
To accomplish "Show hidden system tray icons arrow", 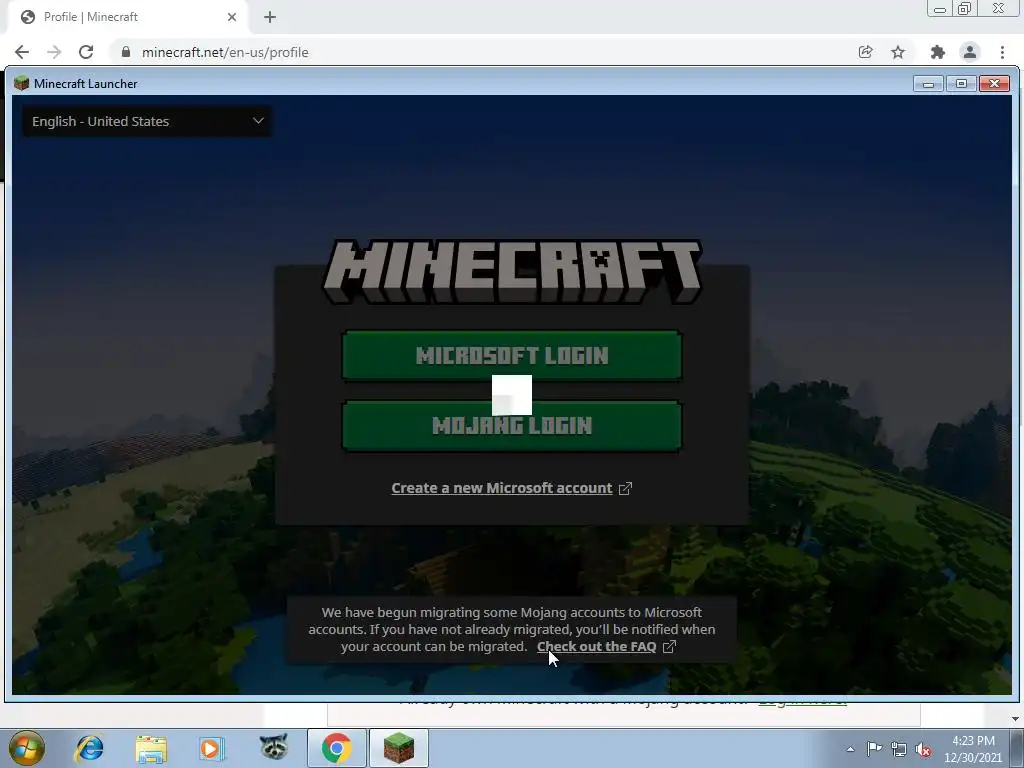I will click(x=850, y=749).
